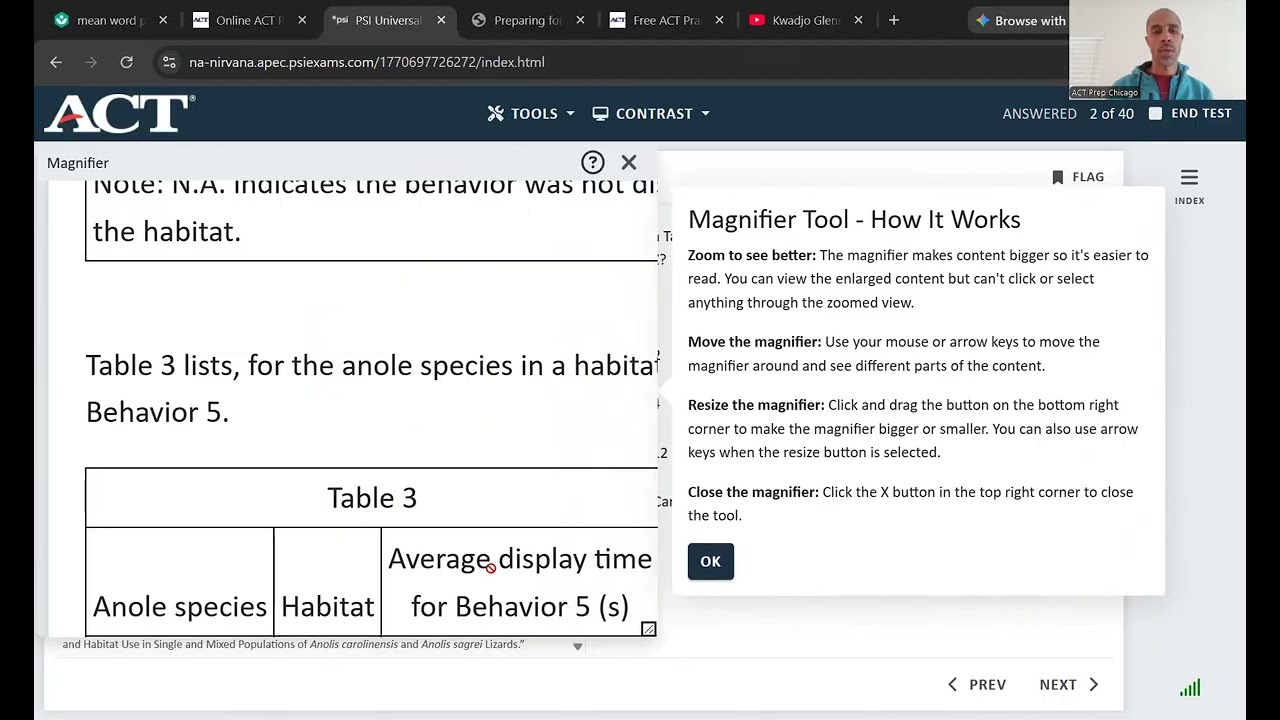Go to the Prev question
The width and height of the screenshot is (1280, 720).
pyautogui.click(x=977, y=685)
